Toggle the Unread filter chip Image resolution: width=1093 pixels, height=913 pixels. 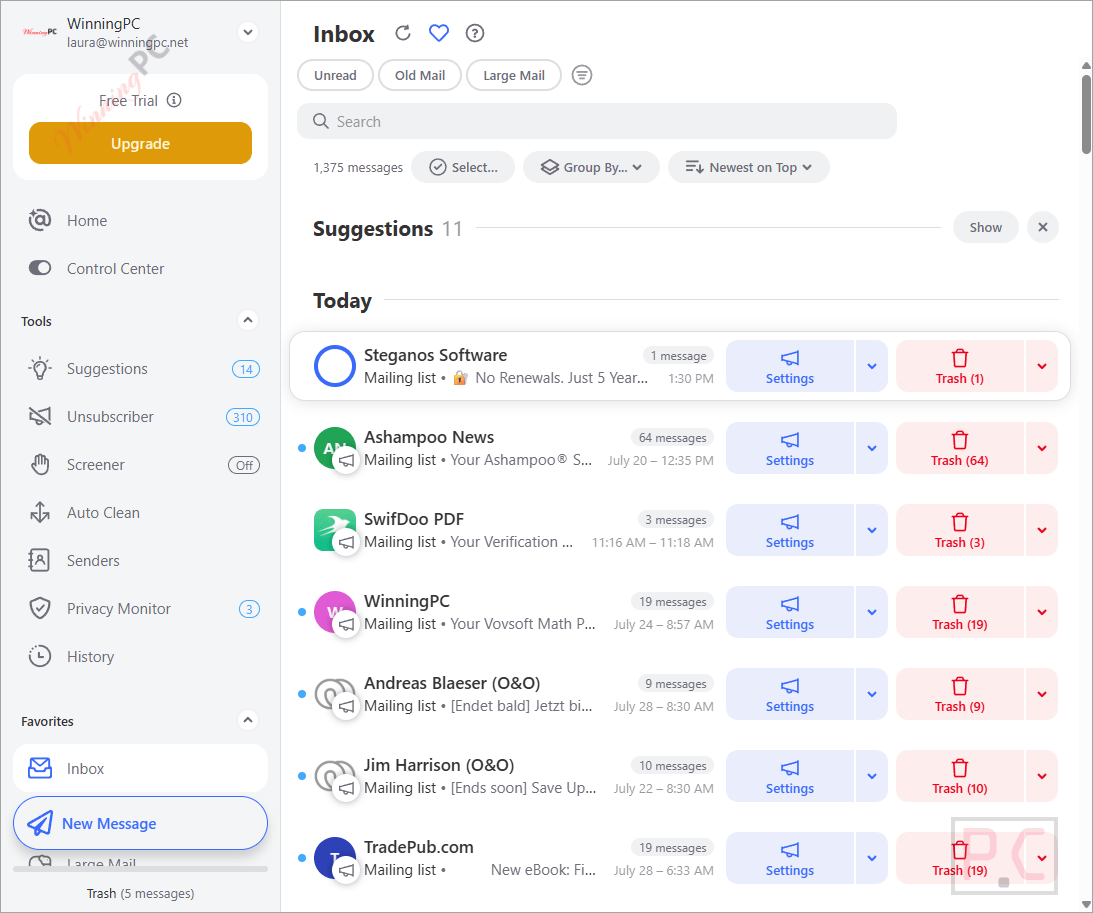(335, 75)
